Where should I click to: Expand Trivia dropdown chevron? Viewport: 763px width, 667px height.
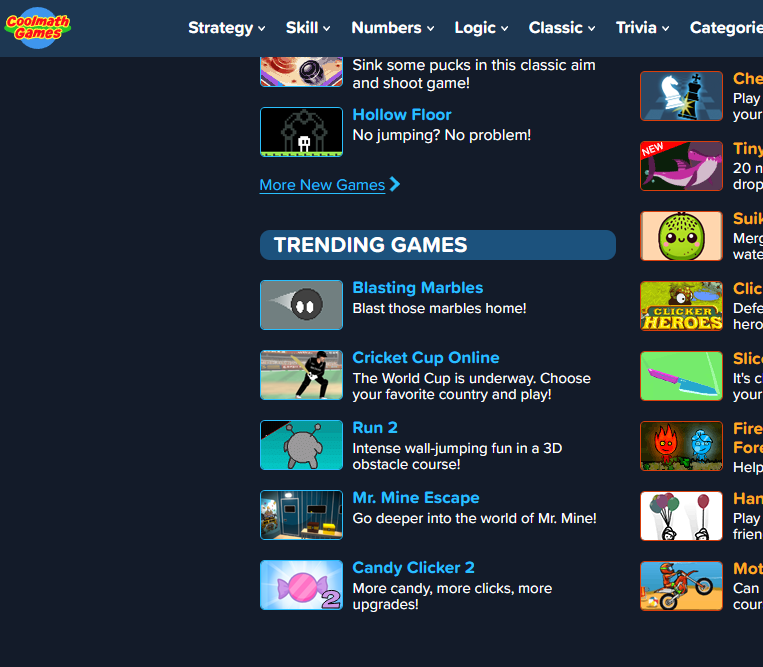coord(666,29)
